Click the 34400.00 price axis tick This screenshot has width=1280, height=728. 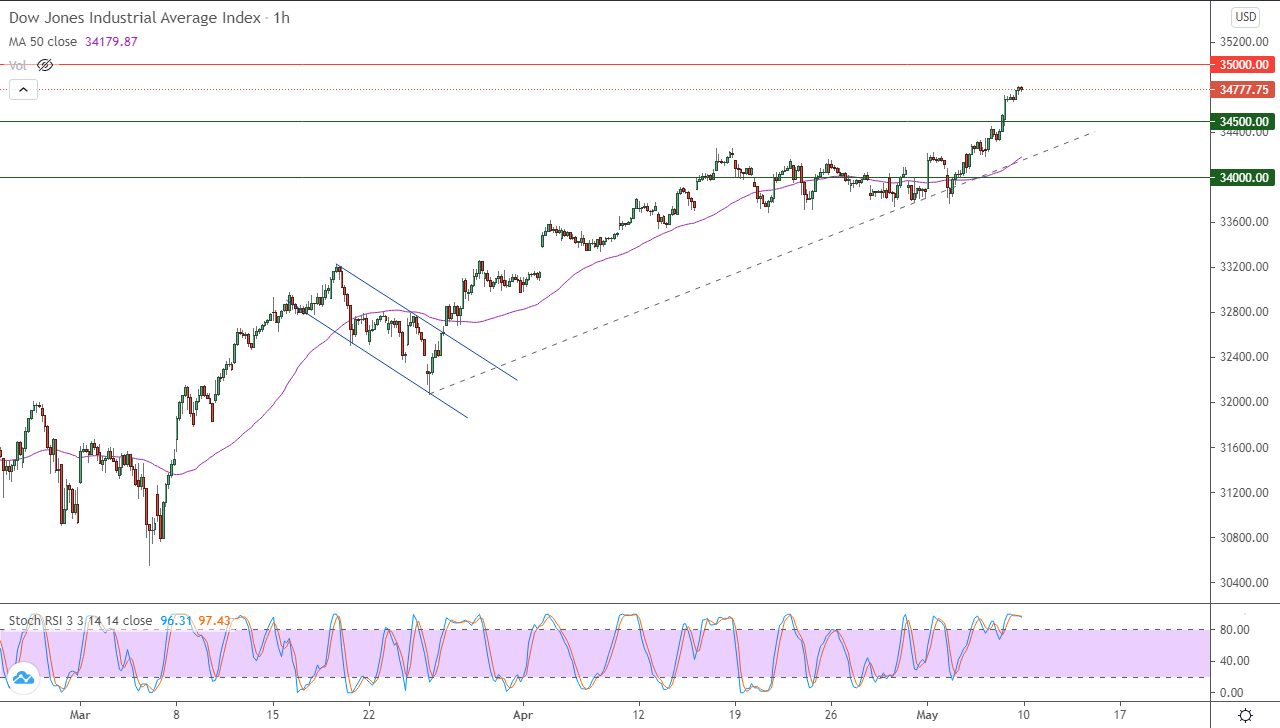(x=1243, y=133)
